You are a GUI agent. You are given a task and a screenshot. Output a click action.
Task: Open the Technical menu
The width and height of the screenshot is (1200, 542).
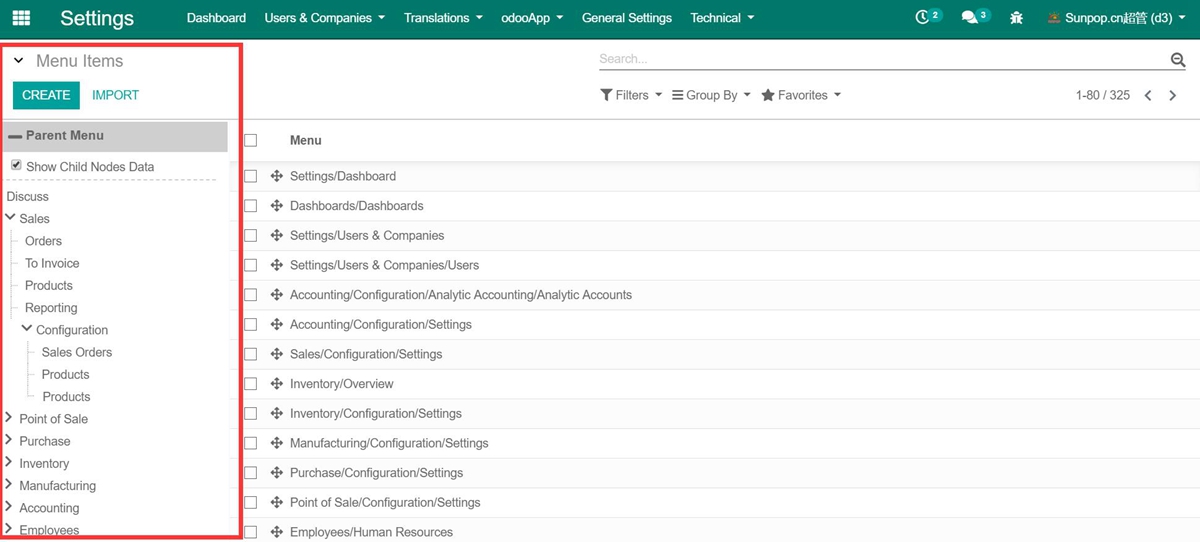point(722,18)
